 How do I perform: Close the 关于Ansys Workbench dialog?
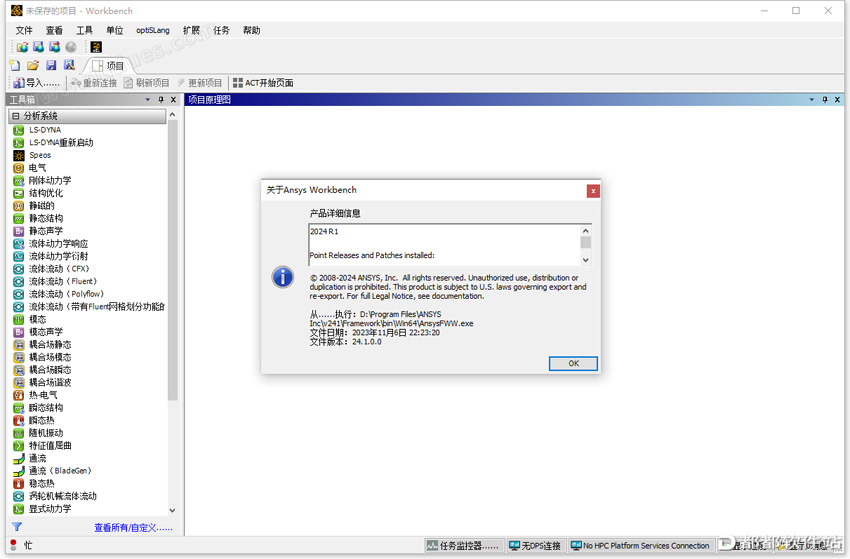click(593, 191)
